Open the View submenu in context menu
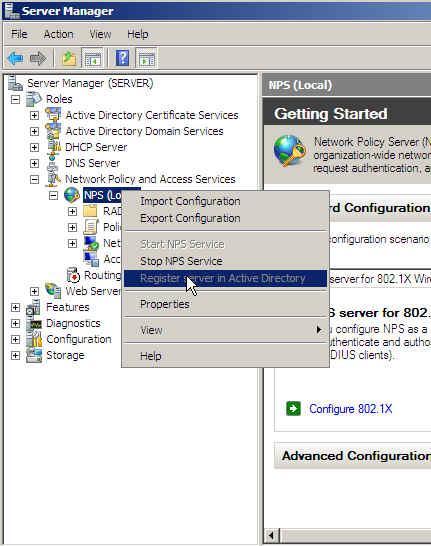The width and height of the screenshot is (431, 546). 225,330
